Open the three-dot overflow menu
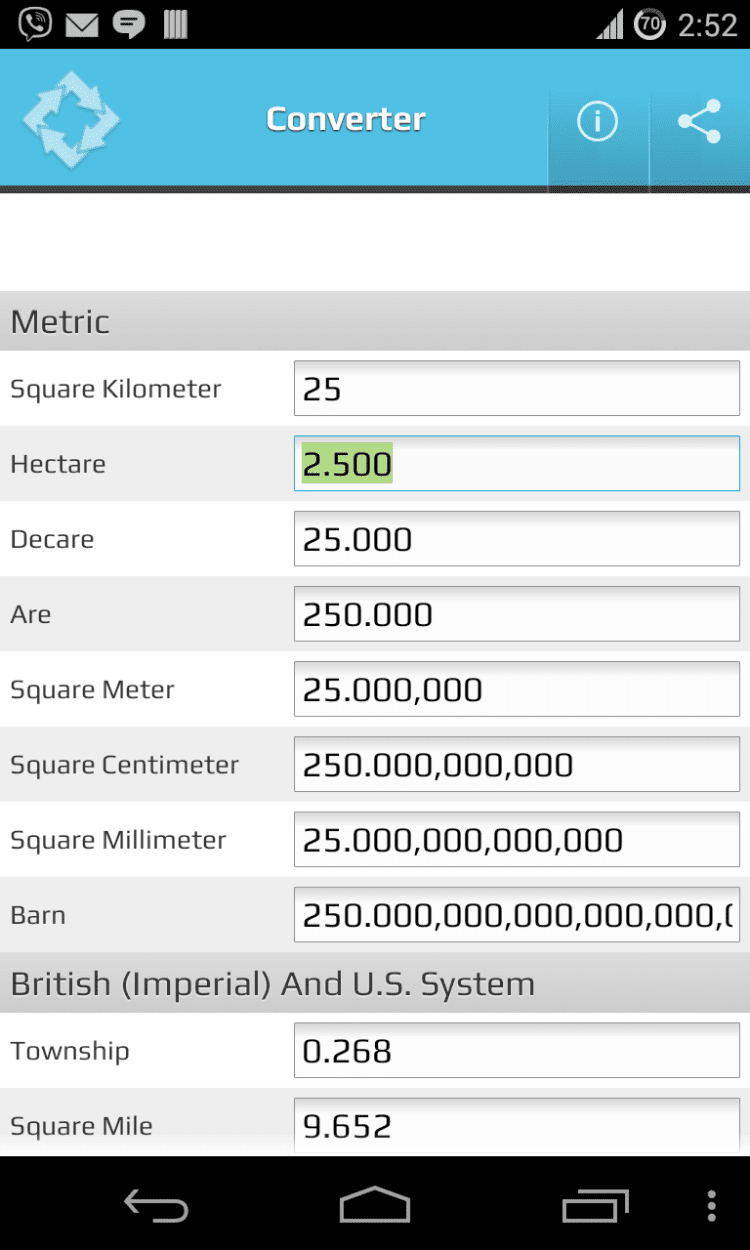Viewport: 750px width, 1250px height. 711,1205
